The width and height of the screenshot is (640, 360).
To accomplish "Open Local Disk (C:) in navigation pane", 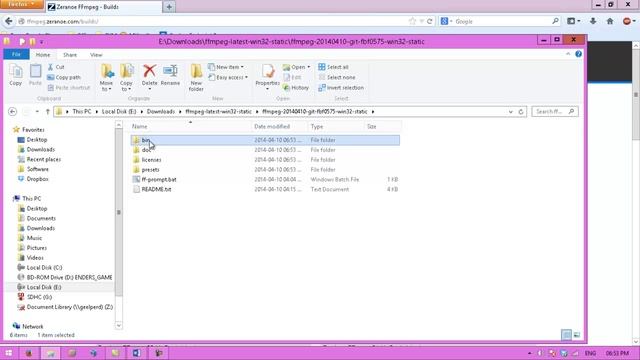I will (x=40, y=267).
